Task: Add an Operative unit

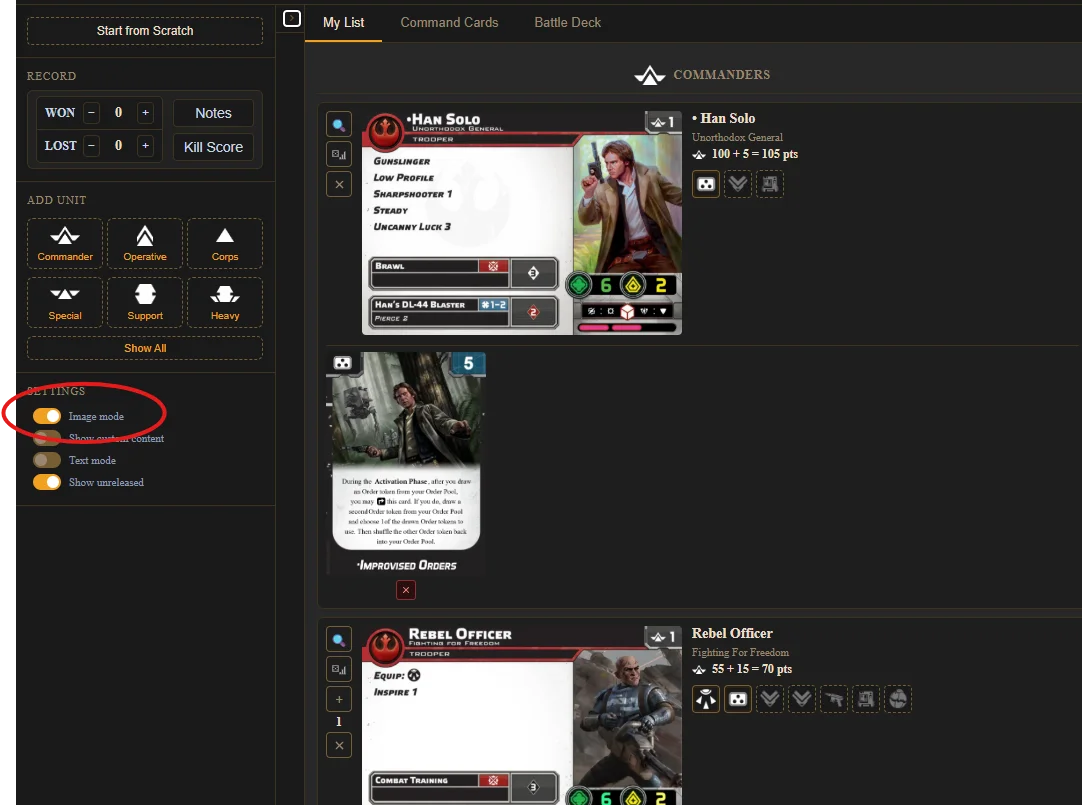Action: point(145,243)
